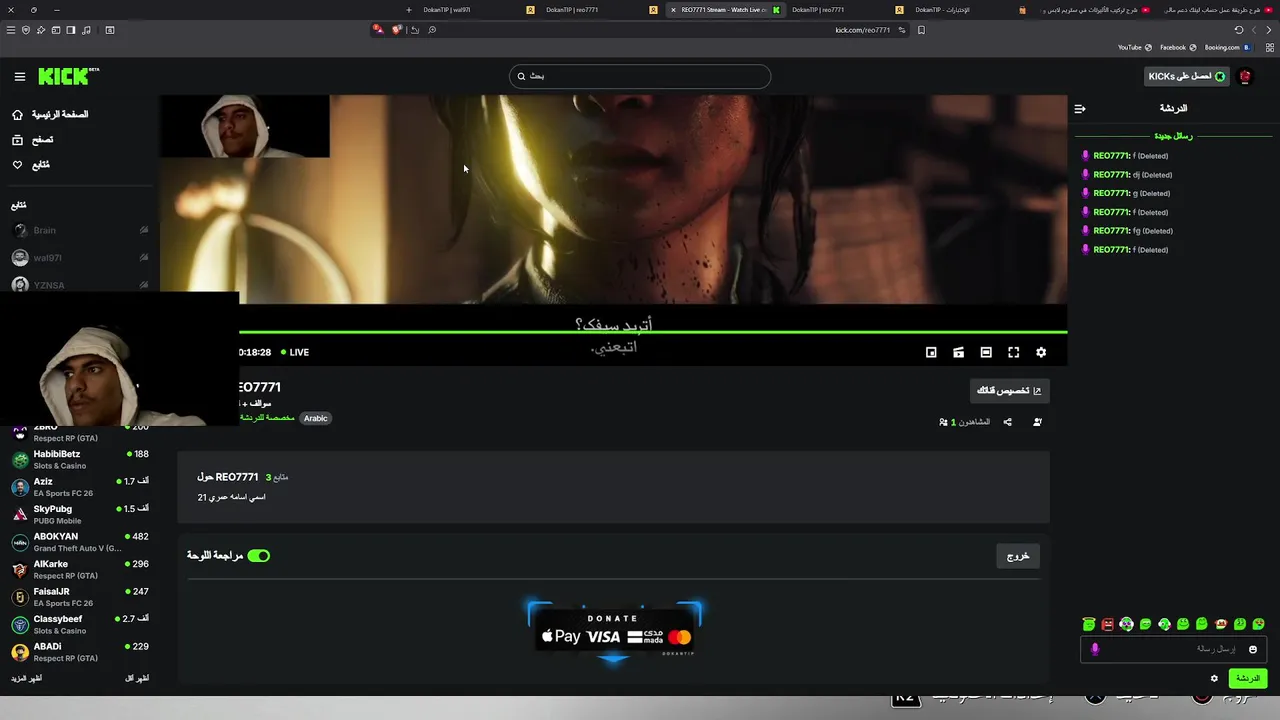Send the message with green chat button
The image size is (1280, 720).
point(1248,678)
